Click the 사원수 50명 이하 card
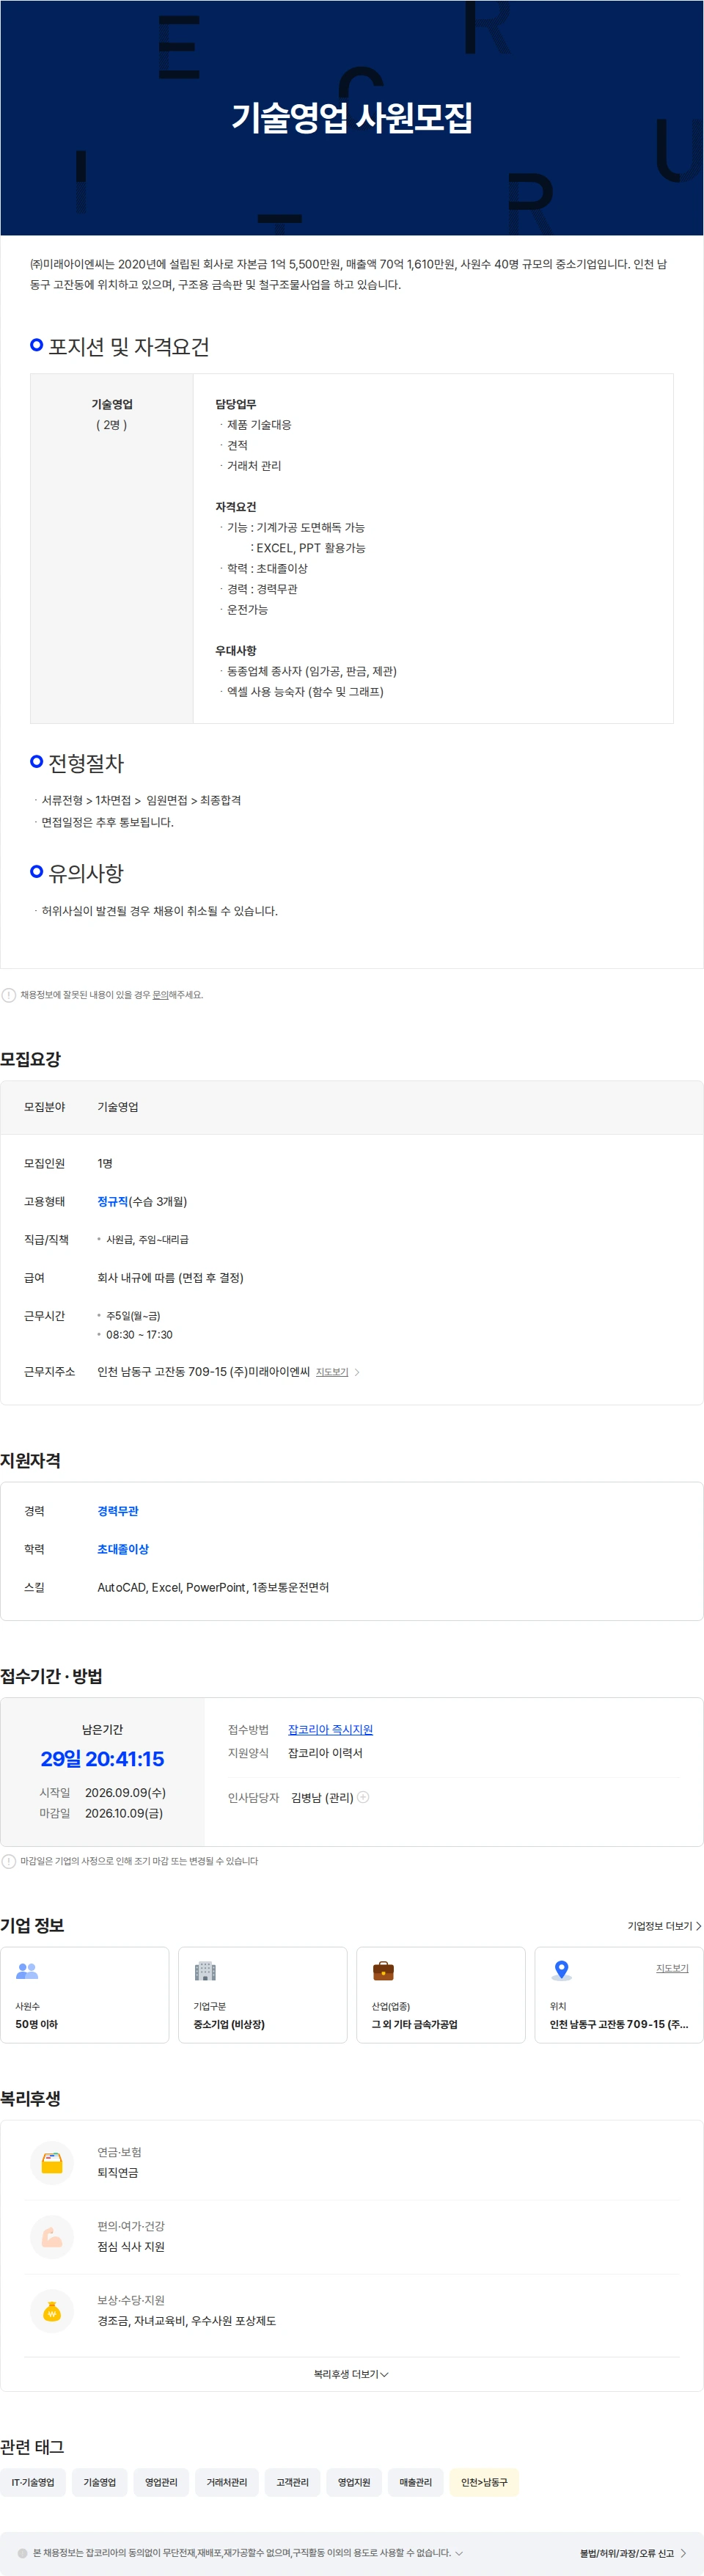The height and width of the screenshot is (2576, 704). coord(85,1994)
